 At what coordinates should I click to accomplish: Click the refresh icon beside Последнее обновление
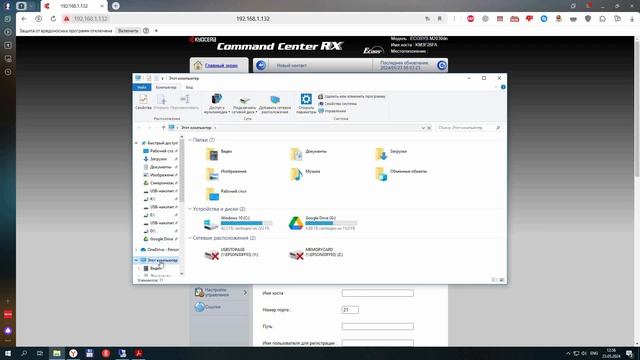tap(442, 65)
